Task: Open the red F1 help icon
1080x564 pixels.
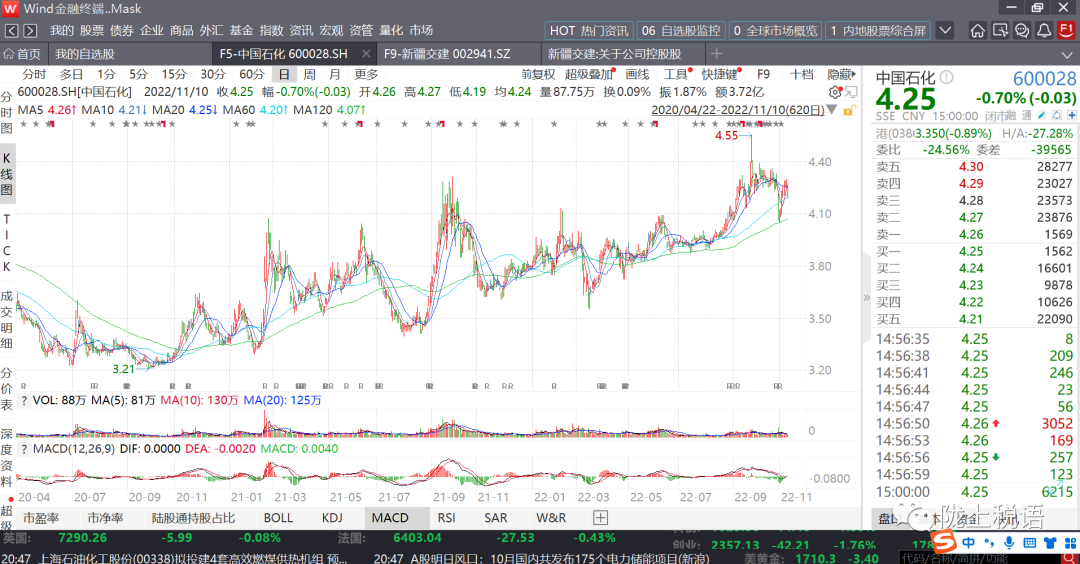Action: click(x=1066, y=30)
